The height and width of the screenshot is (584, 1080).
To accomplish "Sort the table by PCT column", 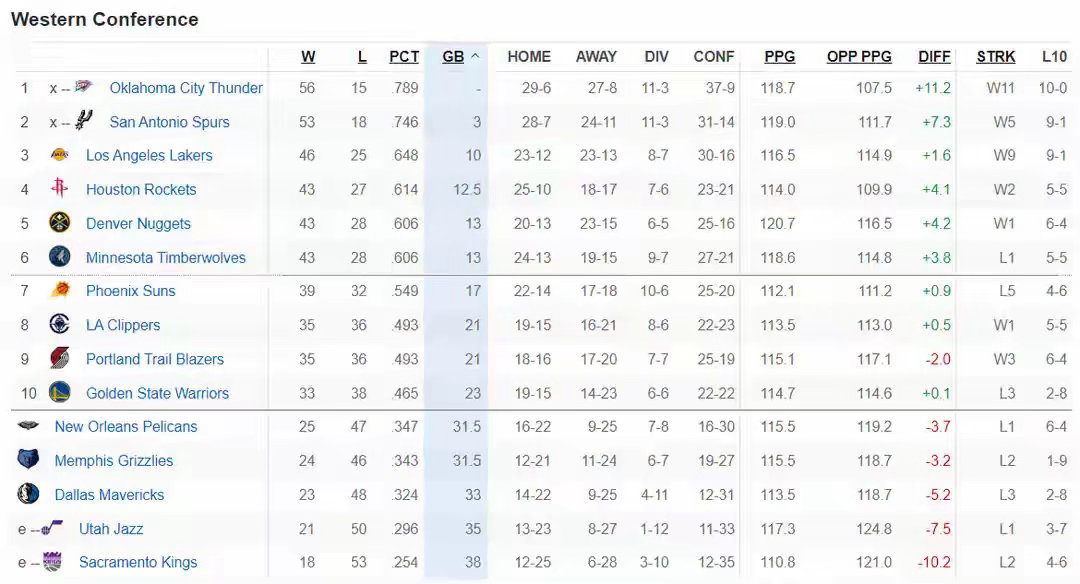I will (404, 57).
